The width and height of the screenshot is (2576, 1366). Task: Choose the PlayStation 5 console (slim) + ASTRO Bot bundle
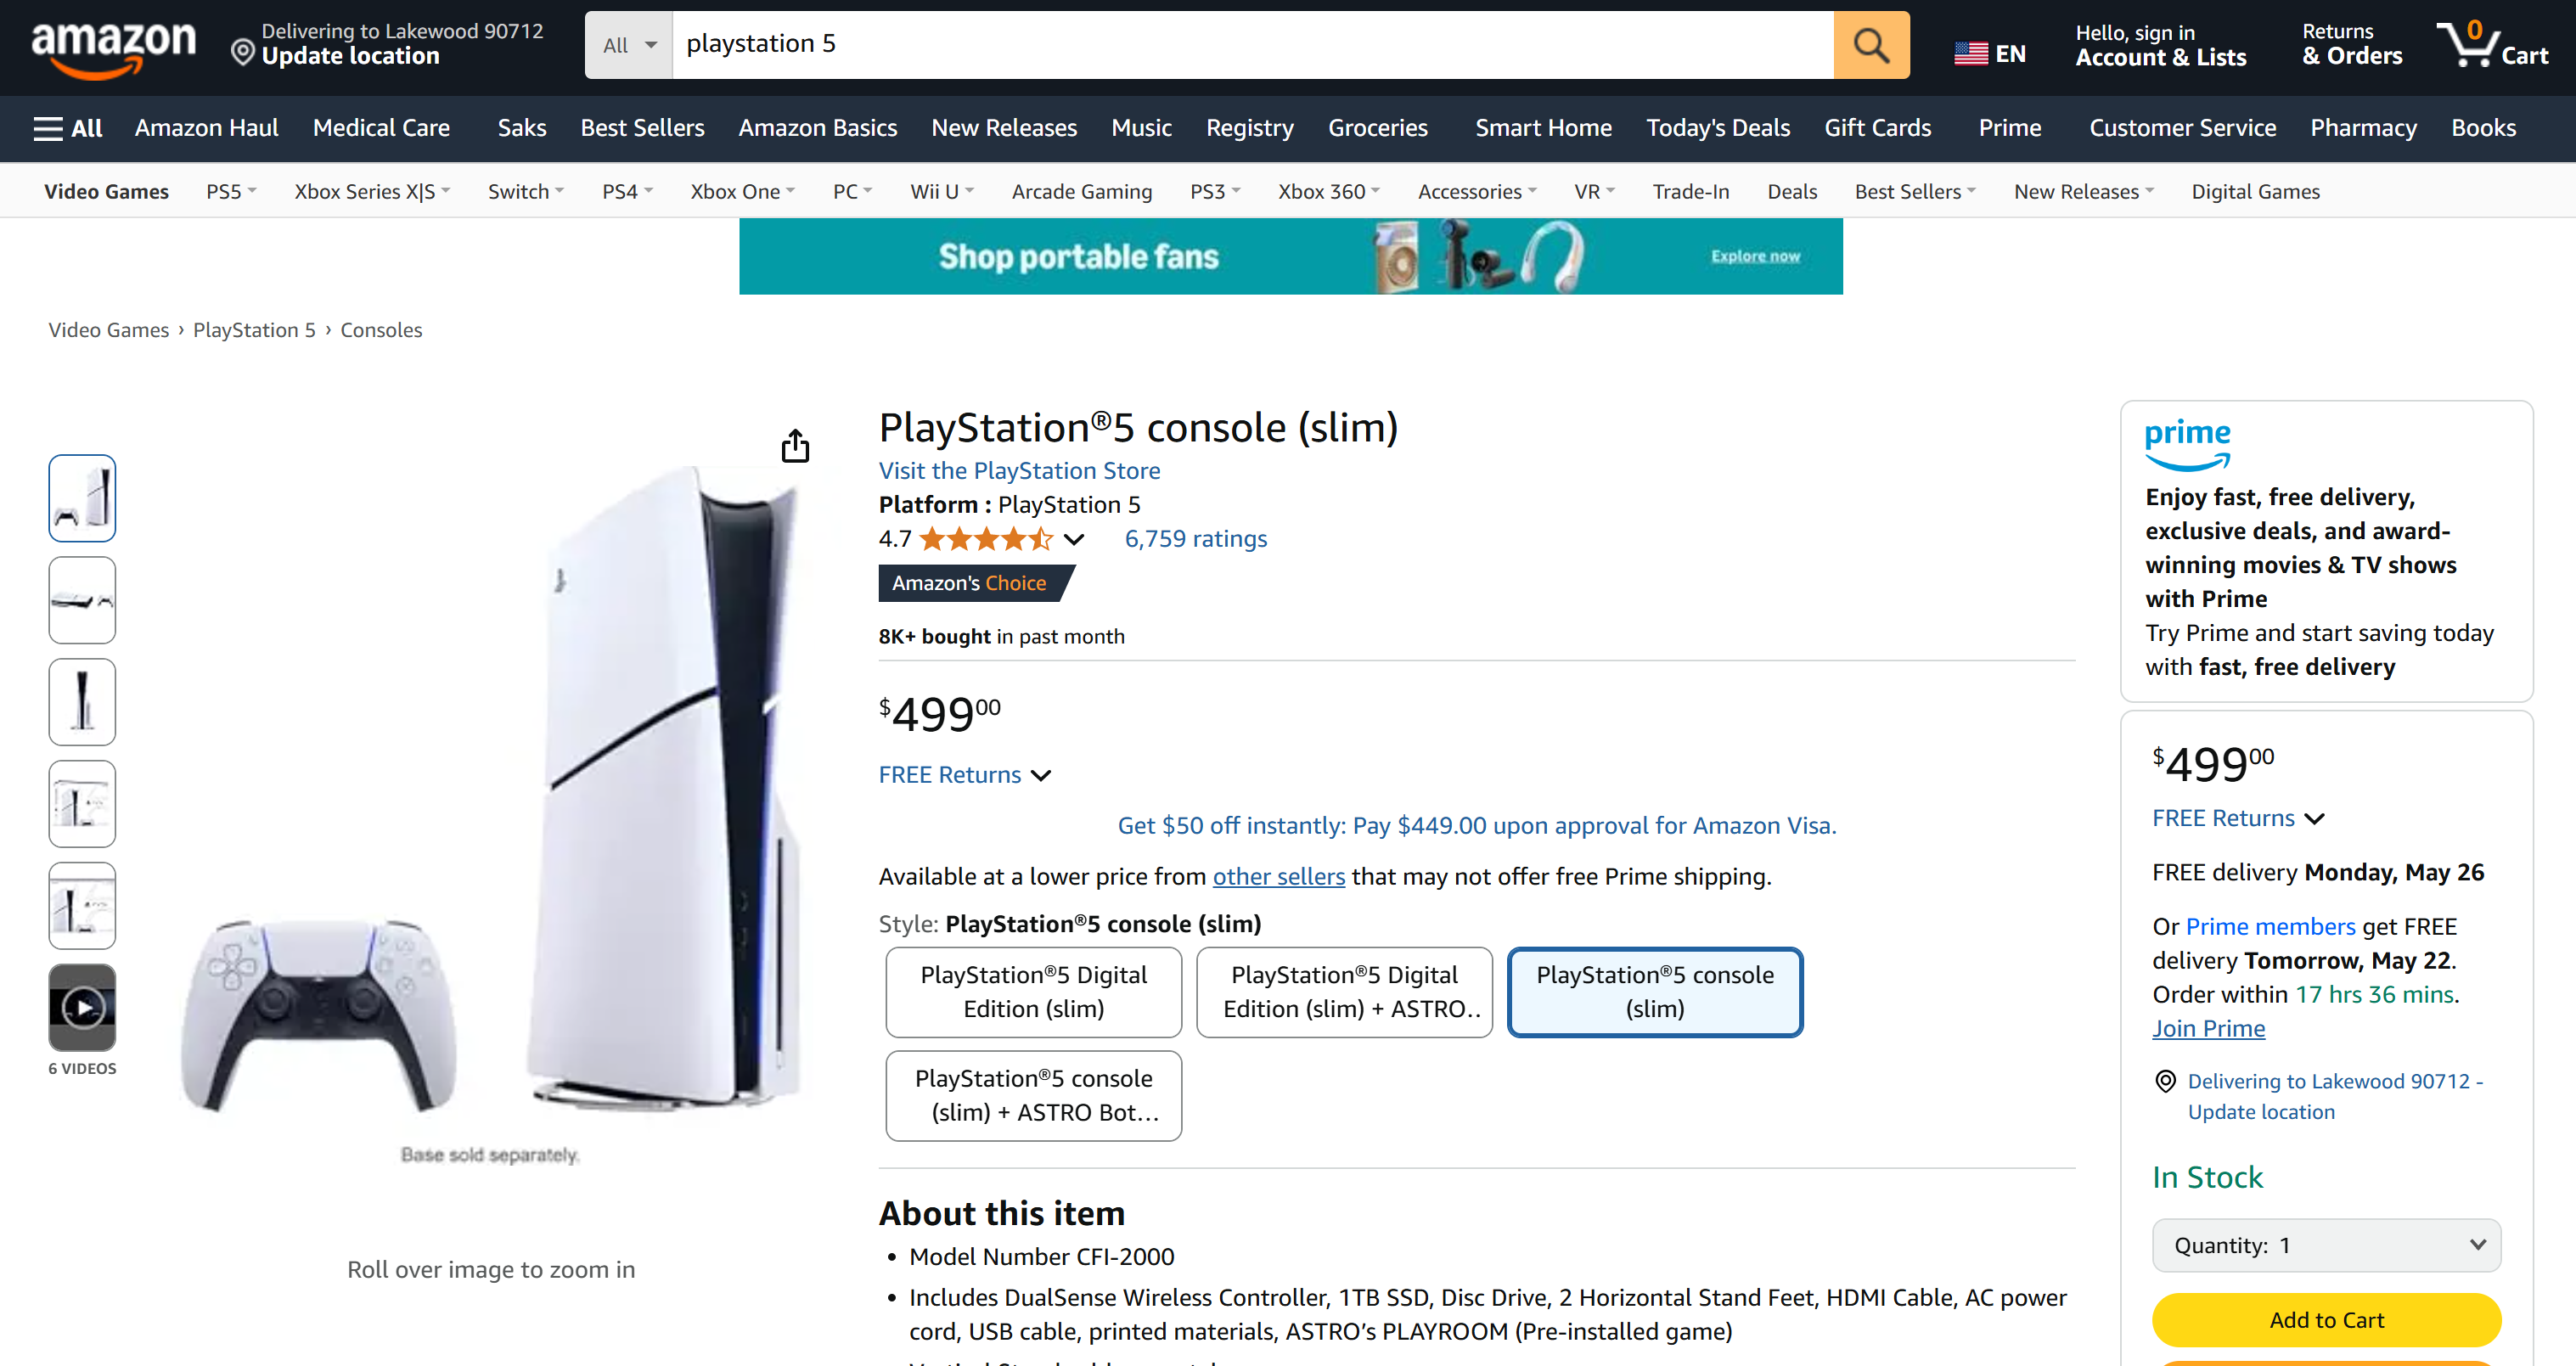click(x=1033, y=1095)
